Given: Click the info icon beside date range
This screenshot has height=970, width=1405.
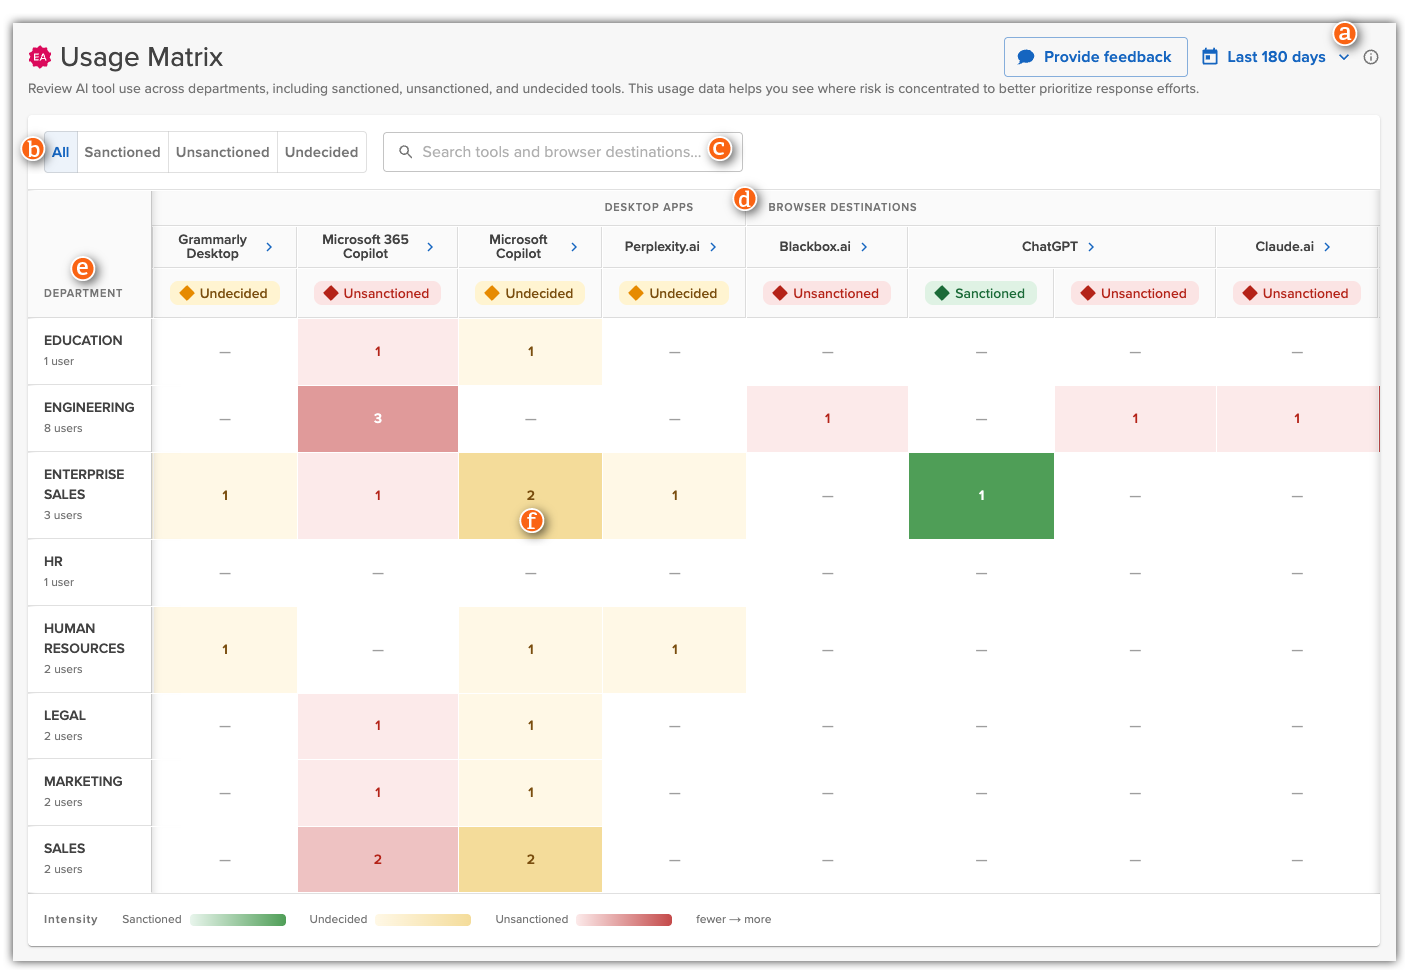Looking at the screenshot, I should [x=1371, y=57].
